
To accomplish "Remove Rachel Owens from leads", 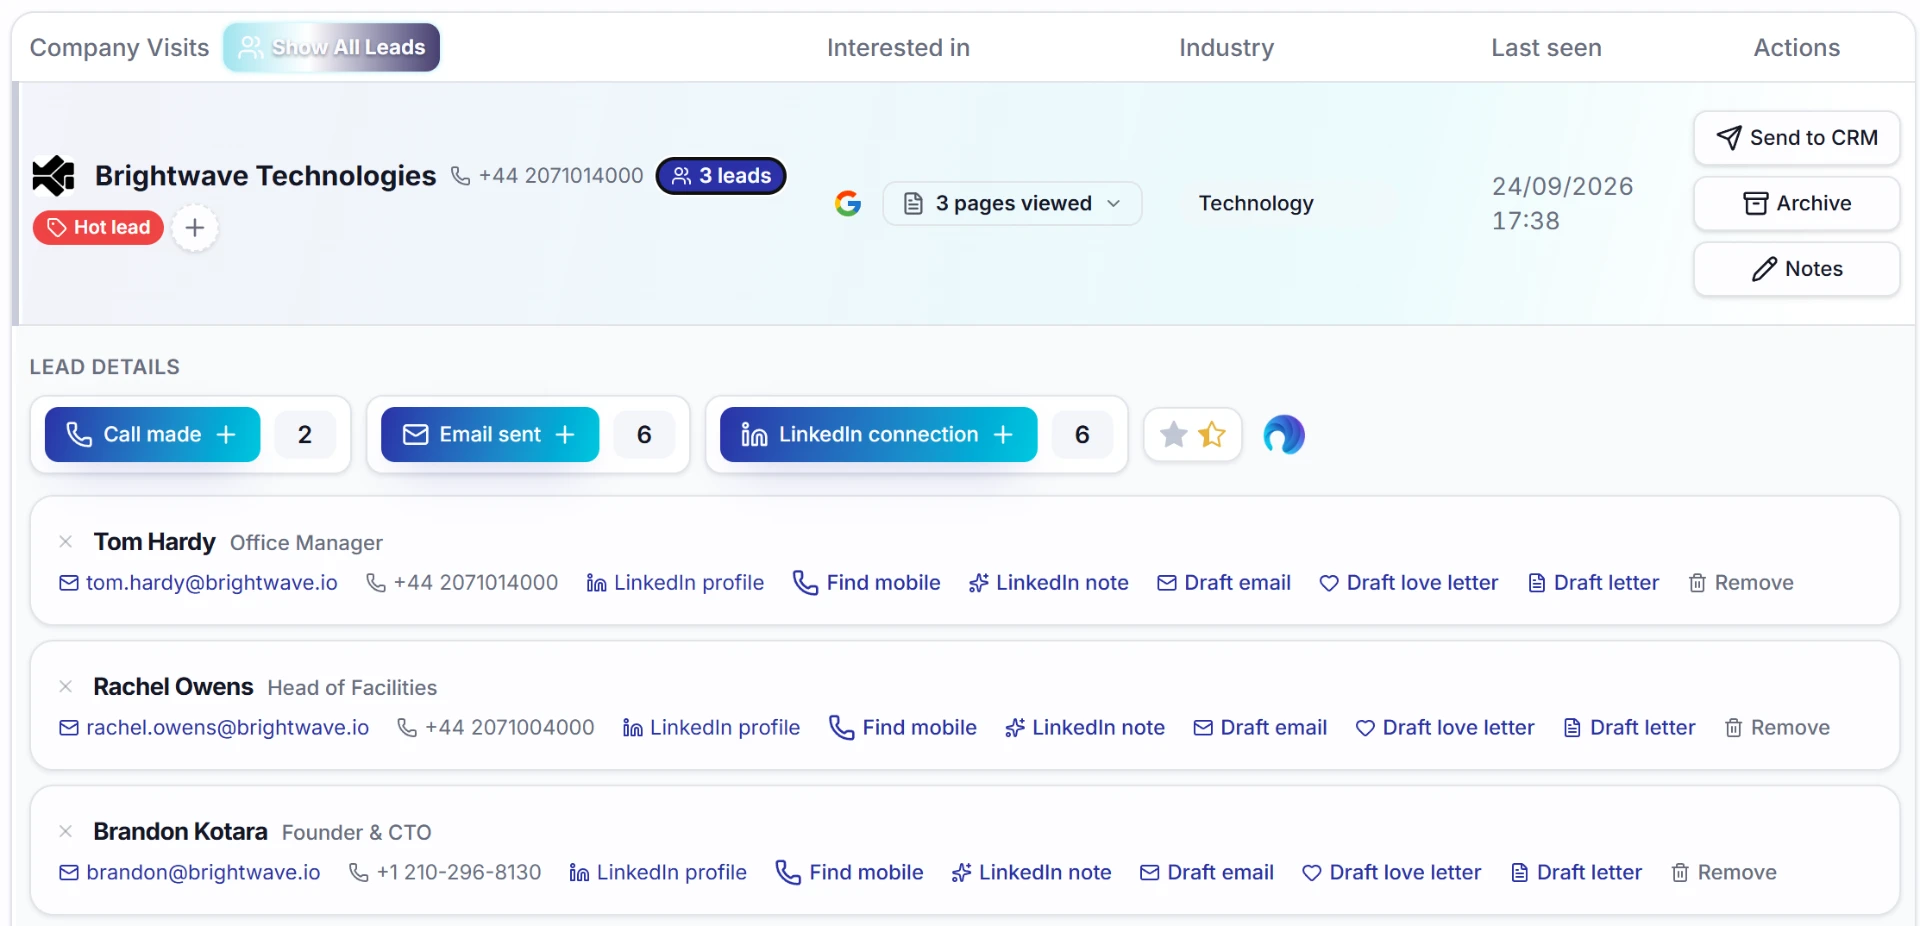I will click(x=1777, y=728).
